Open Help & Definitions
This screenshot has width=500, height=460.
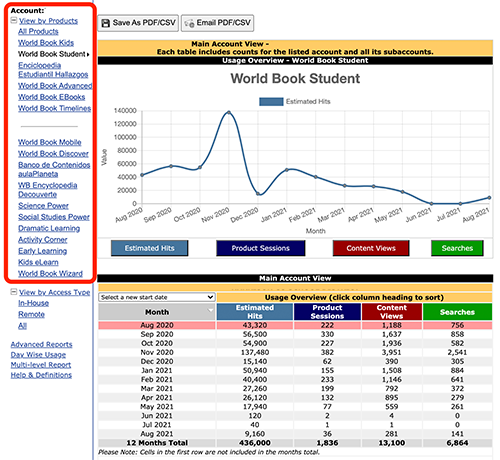41,375
